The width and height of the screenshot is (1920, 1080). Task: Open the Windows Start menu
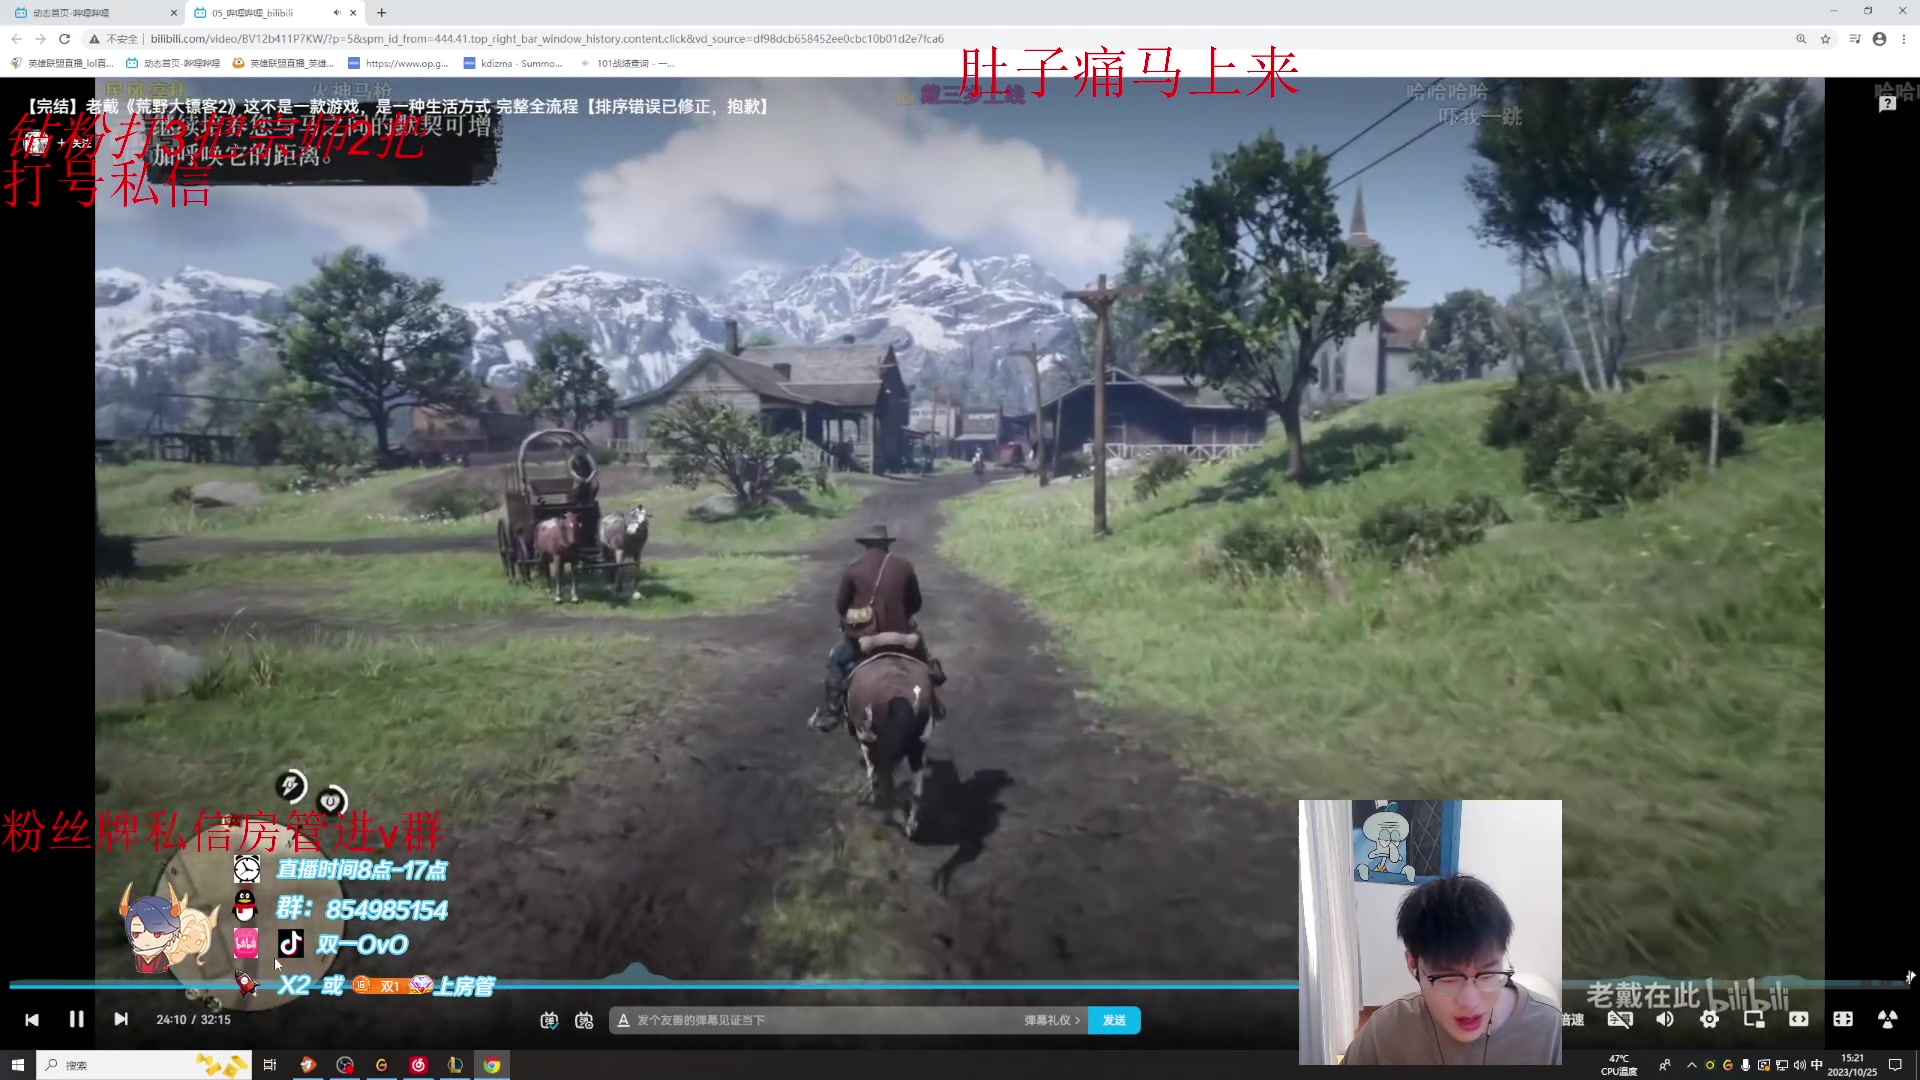[17, 1065]
